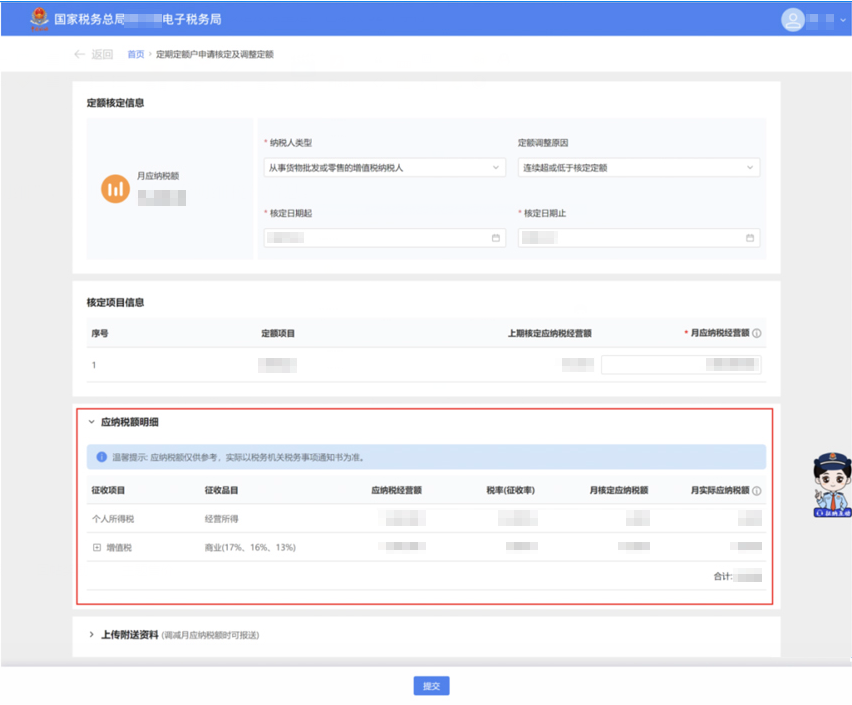The height and width of the screenshot is (705, 852).
Task: Open calendar icon for 核定日期止
Action: (x=750, y=238)
